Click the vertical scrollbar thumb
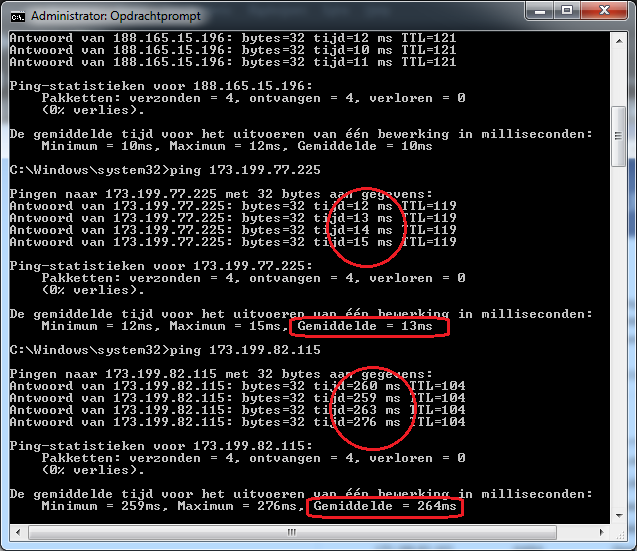This screenshot has height=551, width=637. [619, 136]
